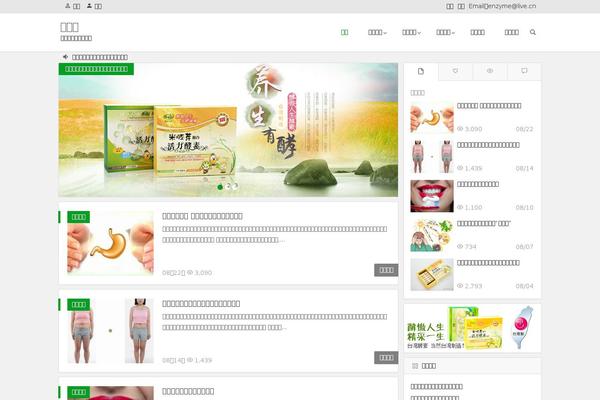The width and height of the screenshot is (600, 400).
Task: Select the comment bubble sidebar tab
Action: [x=524, y=71]
